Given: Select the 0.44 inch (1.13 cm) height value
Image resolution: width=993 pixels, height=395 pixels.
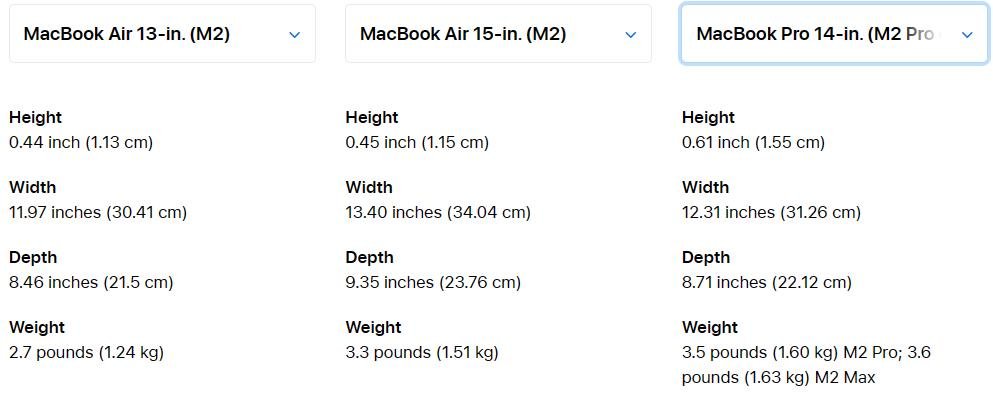Looking at the screenshot, I should point(81,142).
